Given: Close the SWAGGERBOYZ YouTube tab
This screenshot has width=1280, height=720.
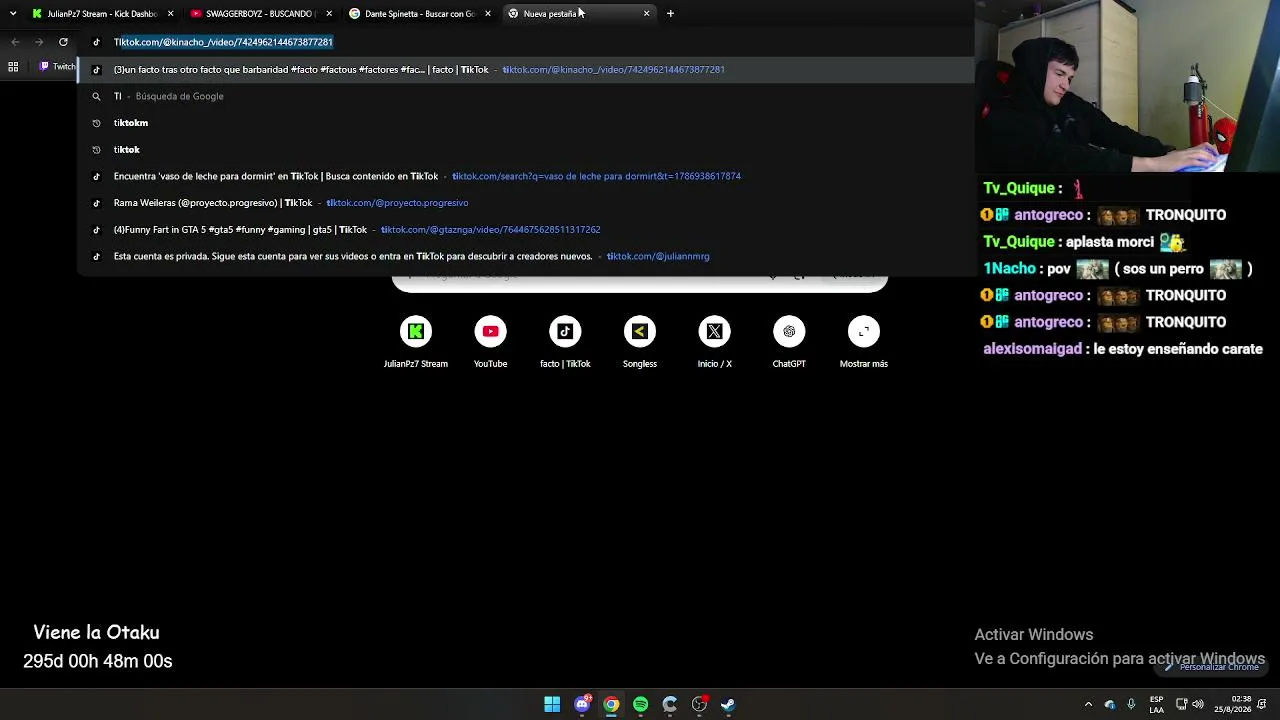Looking at the screenshot, I should coord(329,14).
